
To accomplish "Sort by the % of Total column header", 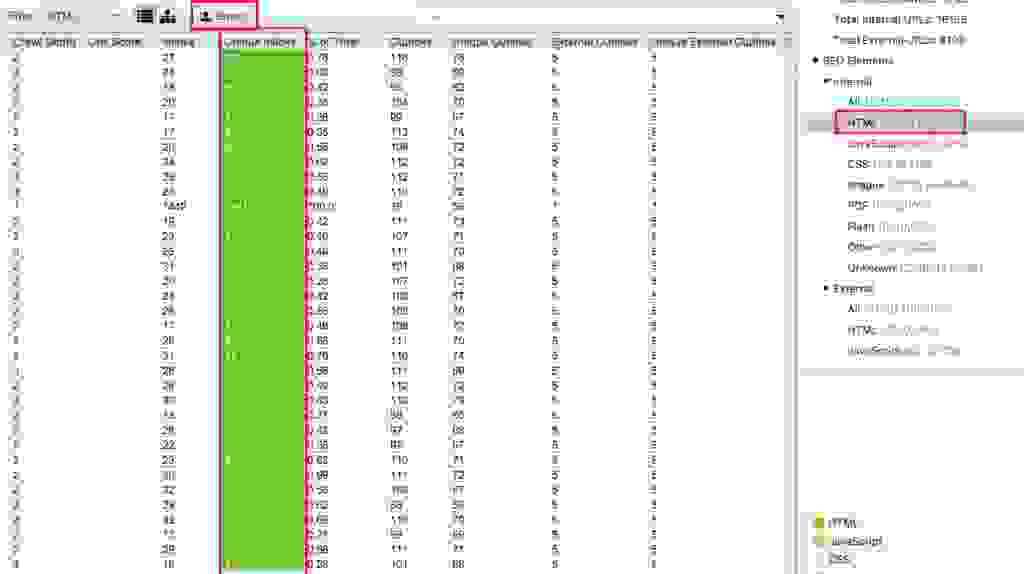I will click(337, 42).
